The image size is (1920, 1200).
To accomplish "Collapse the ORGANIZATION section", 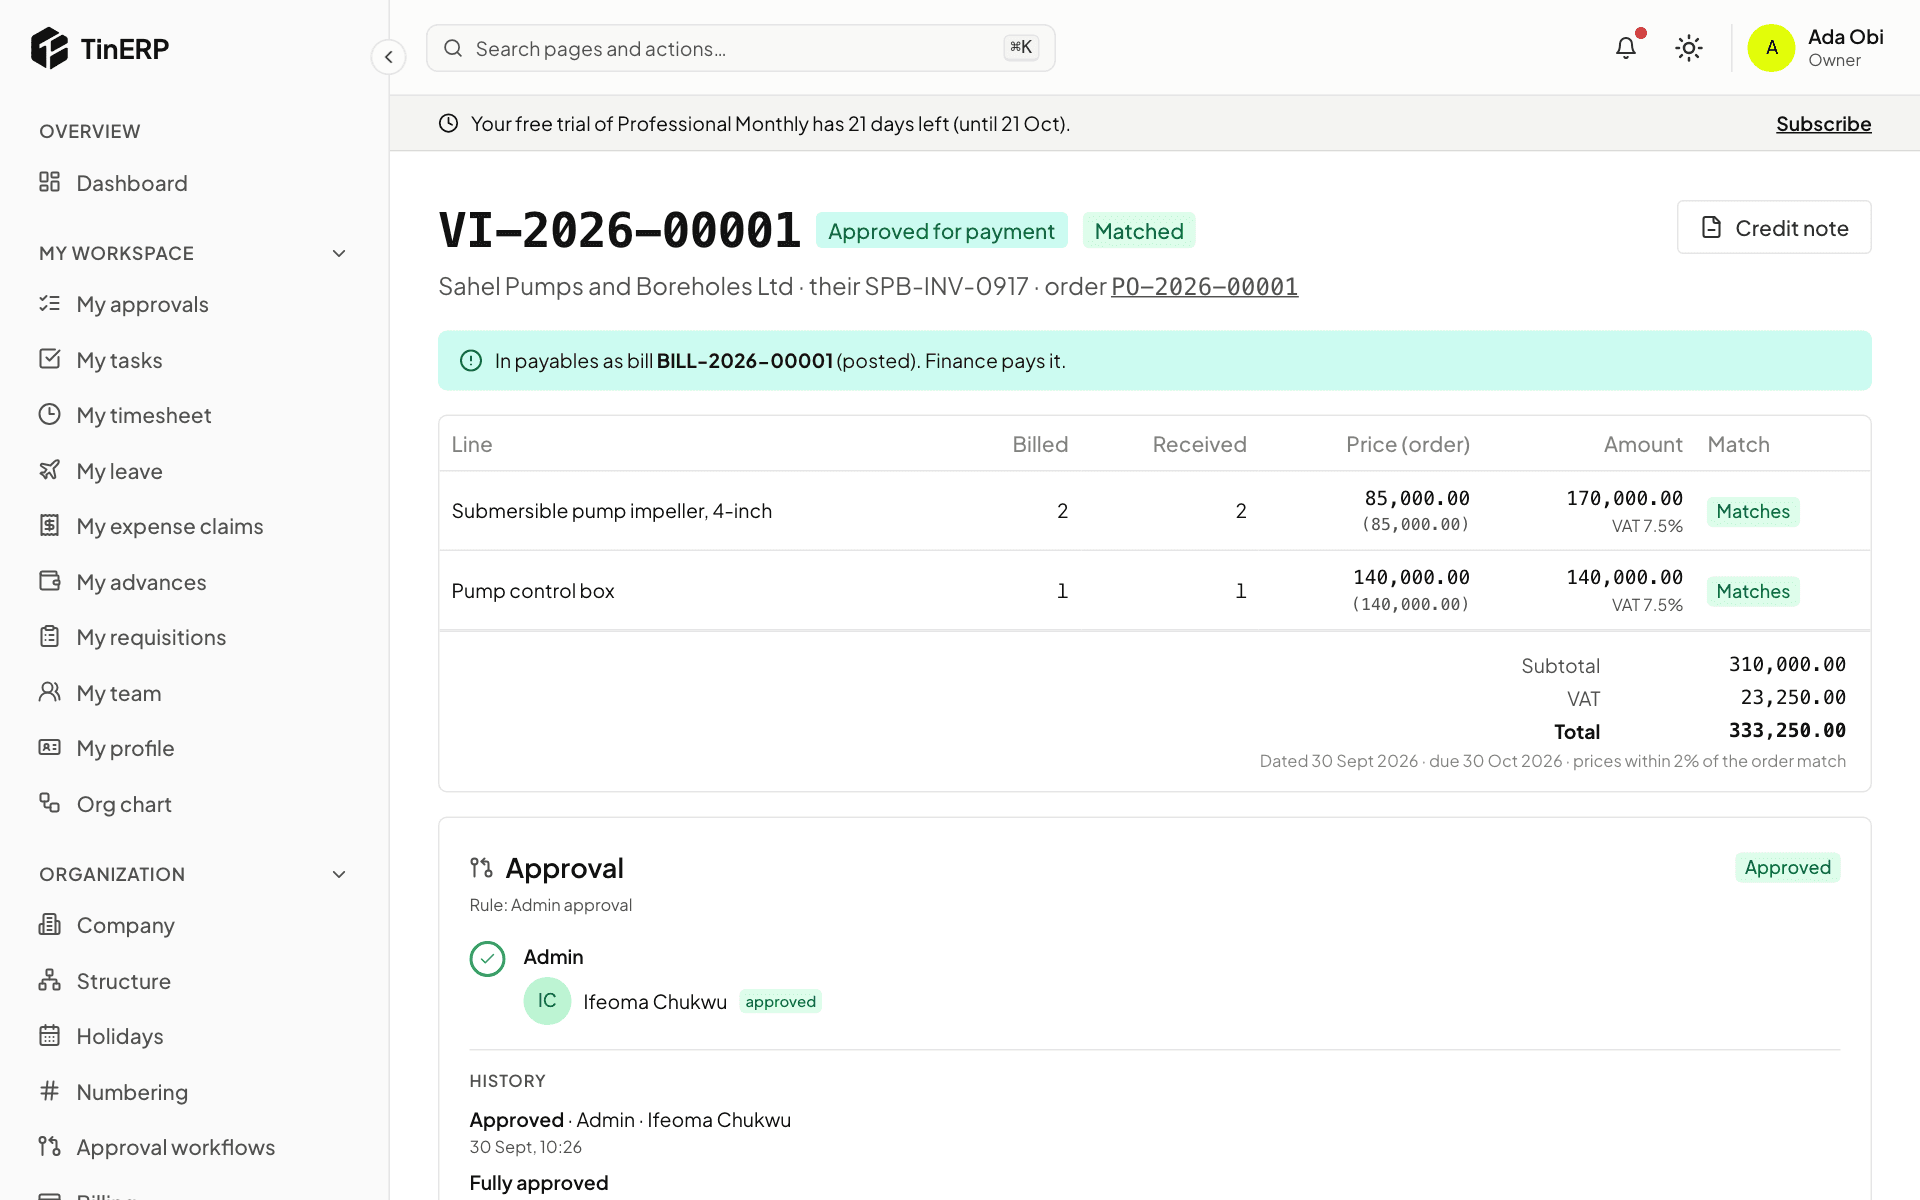I will tap(339, 875).
